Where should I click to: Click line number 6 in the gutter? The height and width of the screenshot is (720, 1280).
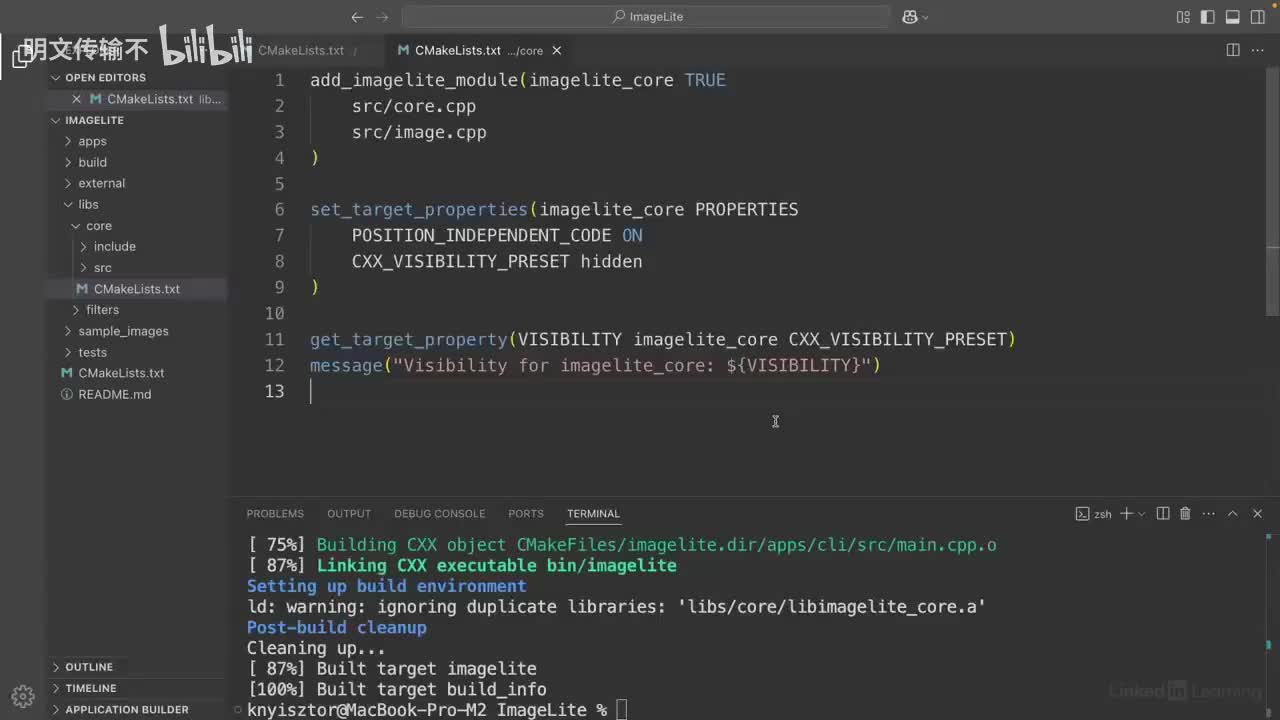tap(279, 210)
